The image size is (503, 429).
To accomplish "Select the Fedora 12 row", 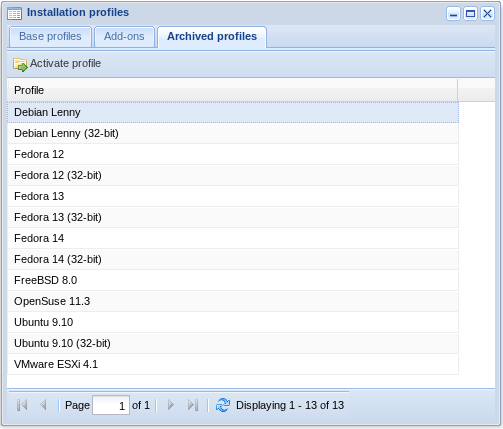I will 233,154.
